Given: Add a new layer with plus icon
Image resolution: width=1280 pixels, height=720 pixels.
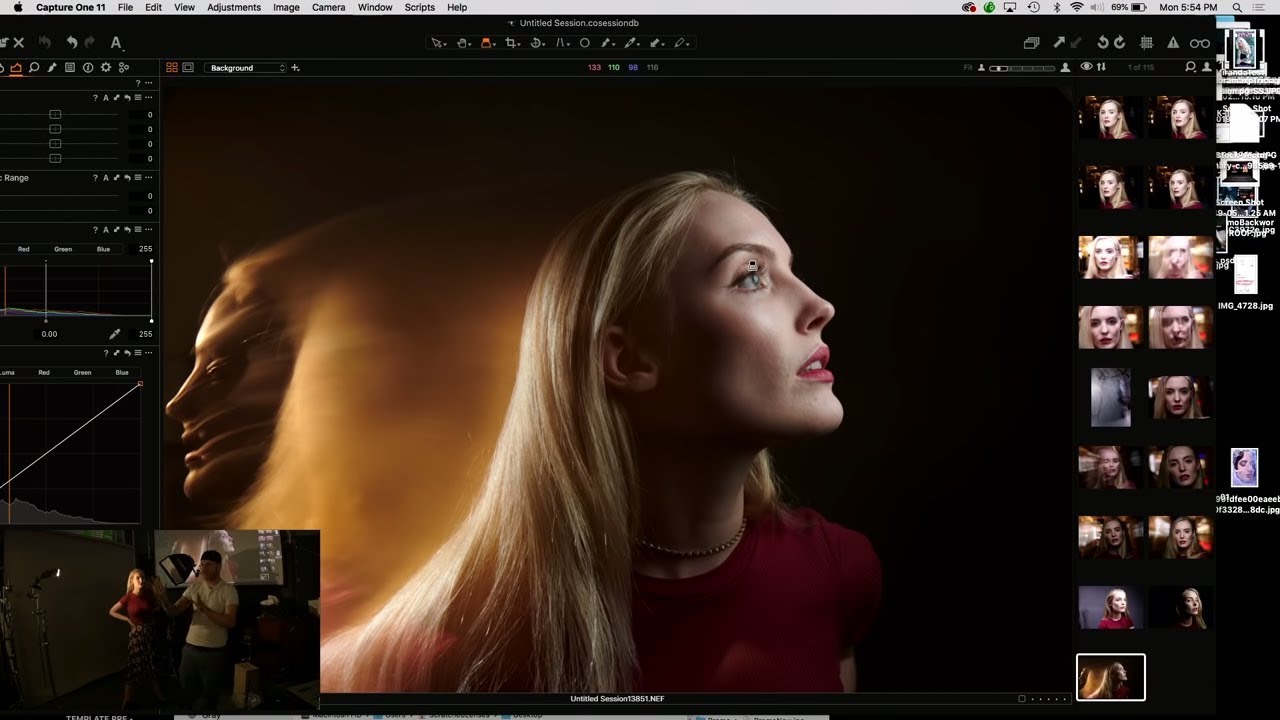Looking at the screenshot, I should pos(295,68).
